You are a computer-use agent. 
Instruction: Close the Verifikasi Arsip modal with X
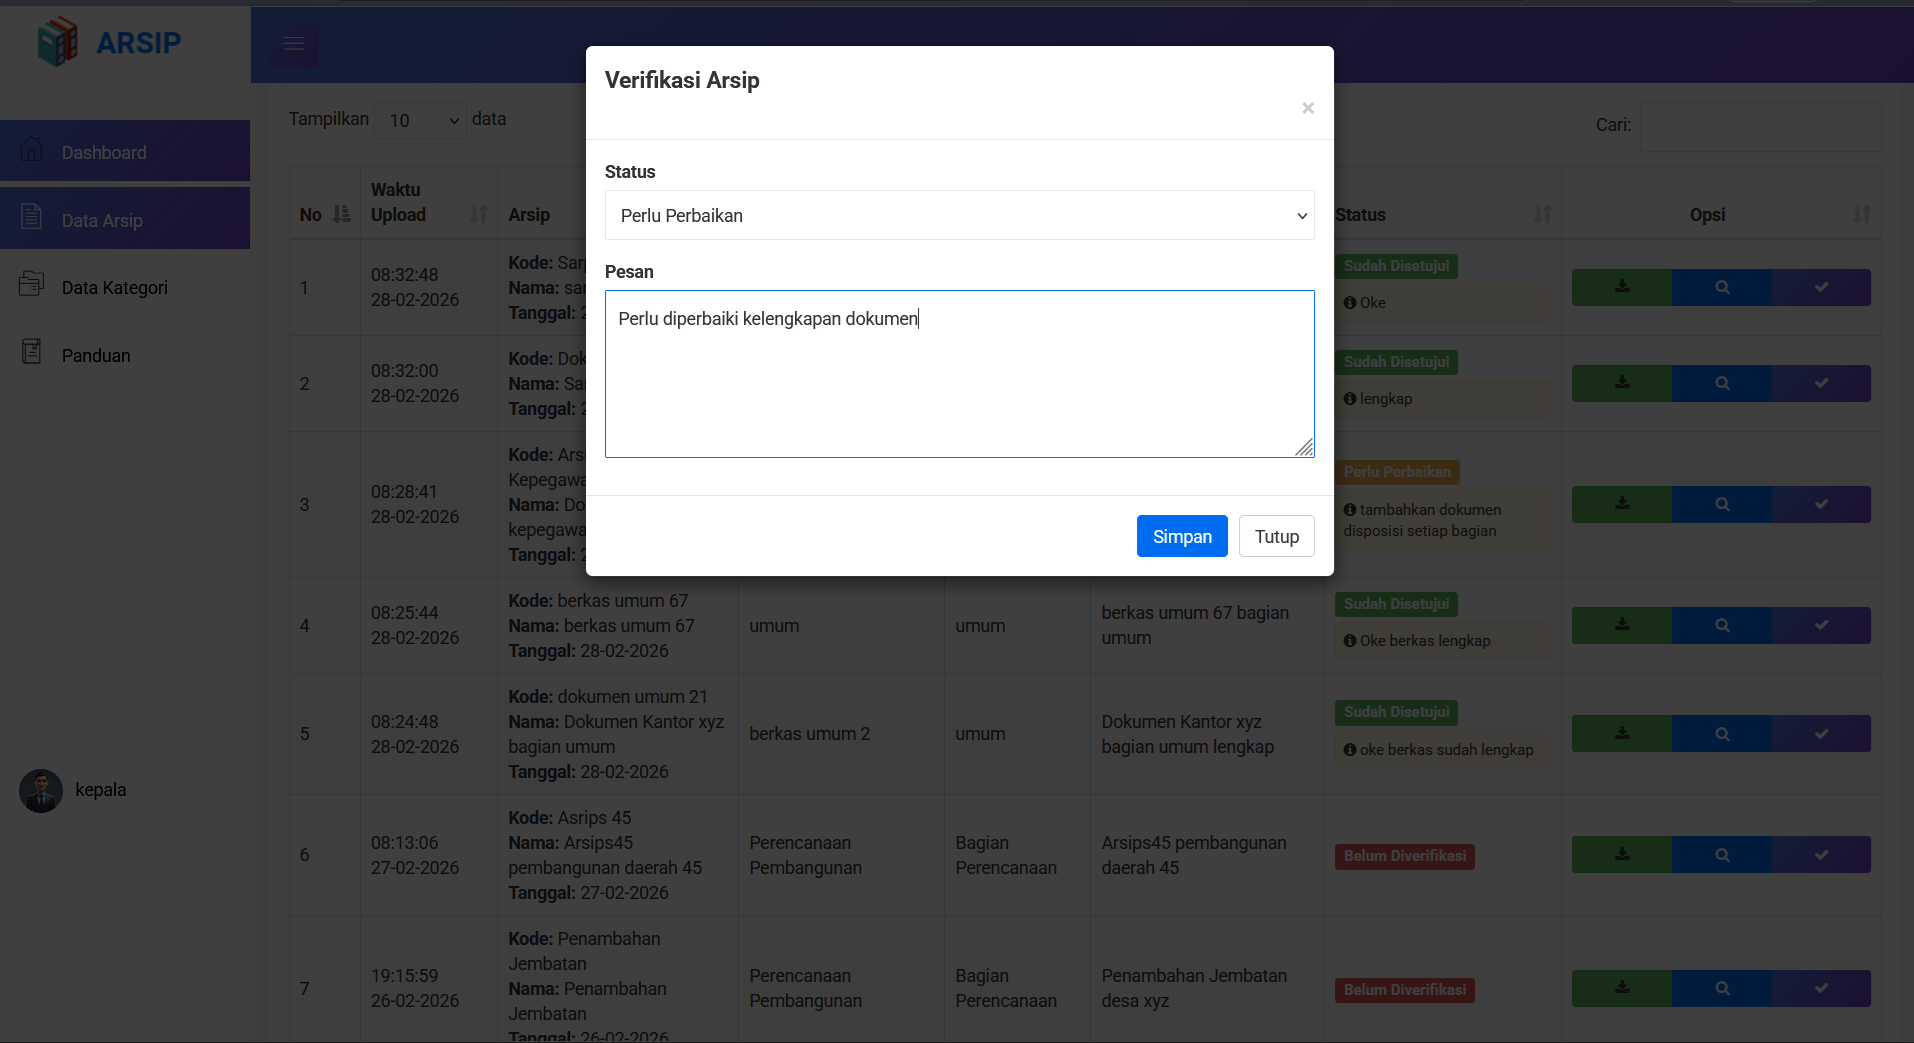(1307, 108)
